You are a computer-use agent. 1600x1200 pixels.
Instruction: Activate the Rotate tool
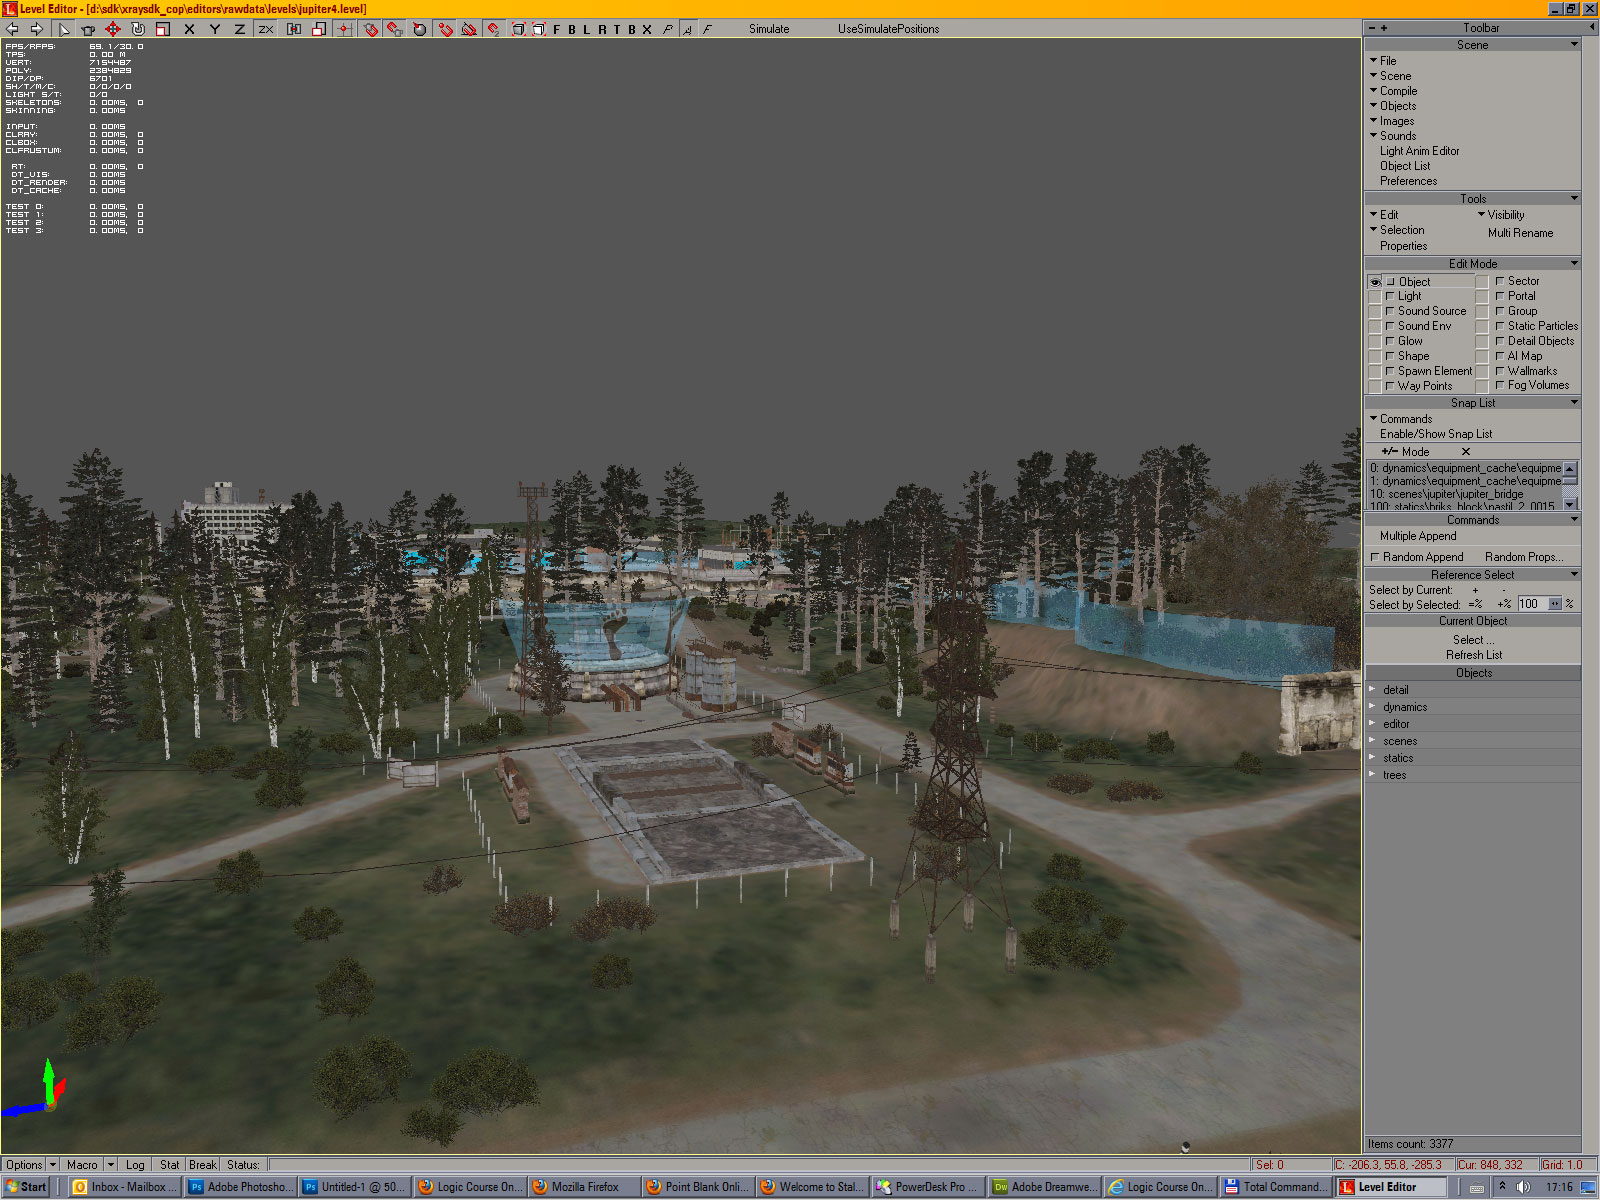click(138, 29)
